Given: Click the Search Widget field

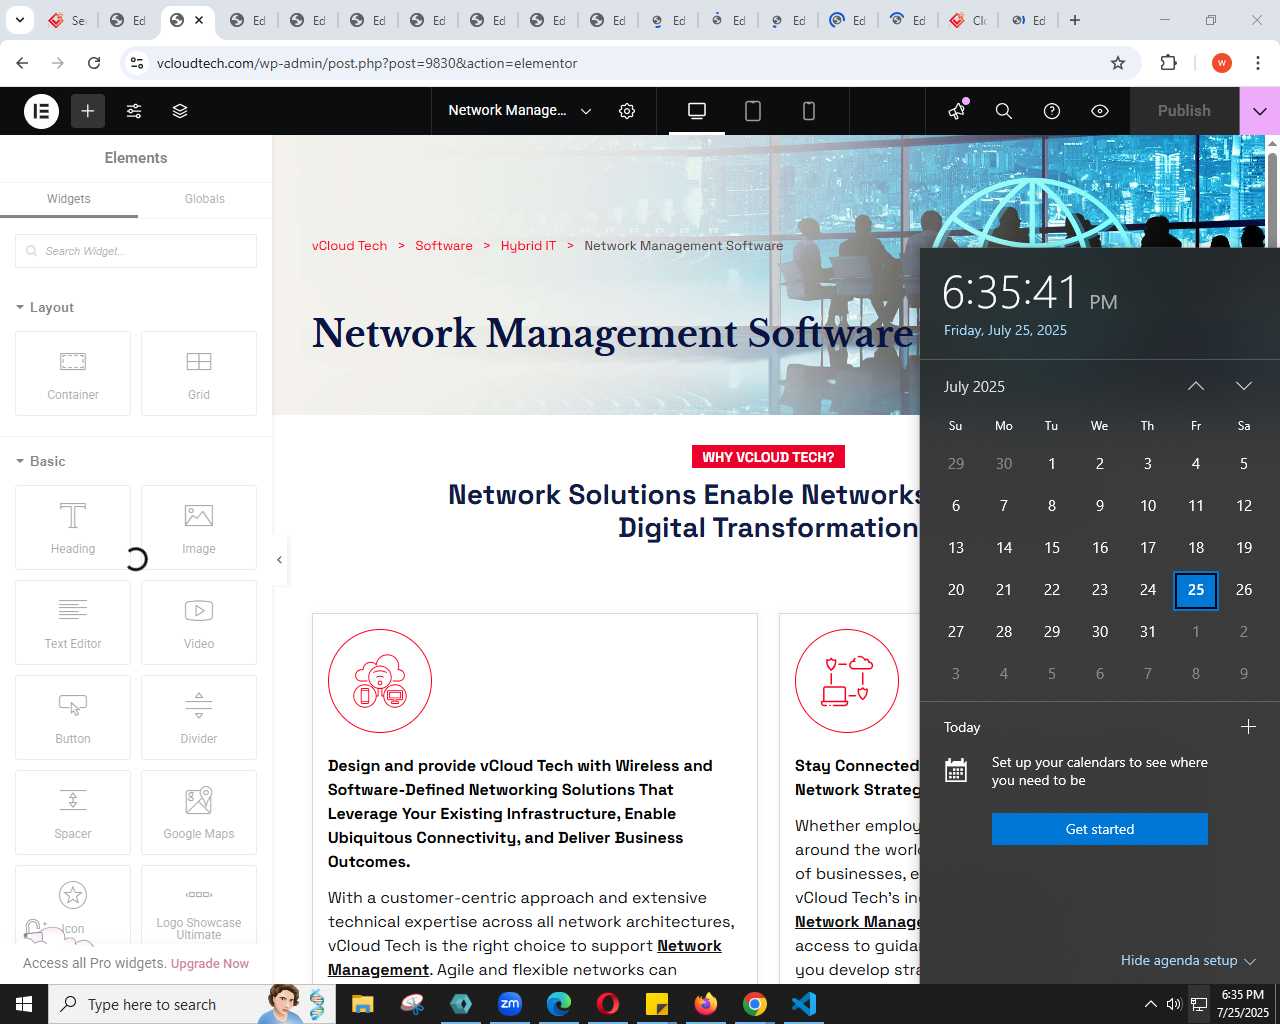Looking at the screenshot, I should point(136,251).
